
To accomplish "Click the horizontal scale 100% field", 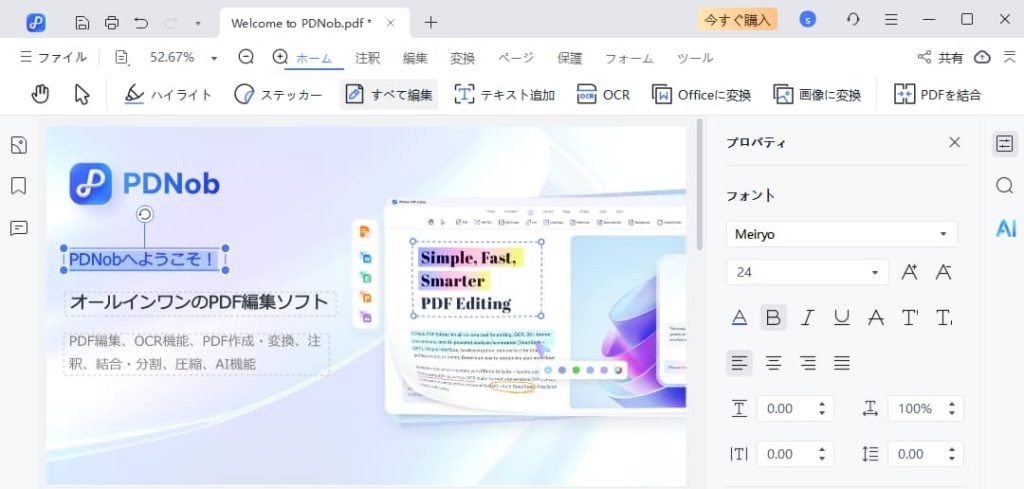I will 925,409.
